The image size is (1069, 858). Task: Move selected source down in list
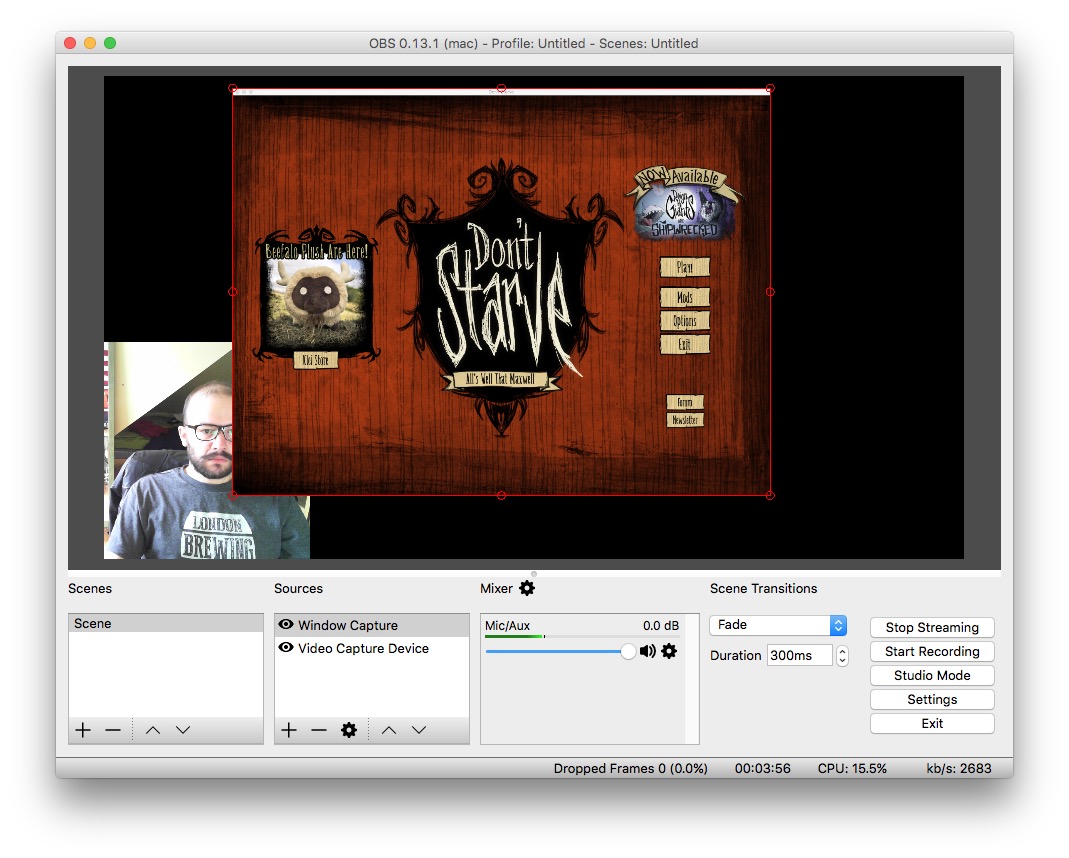(x=419, y=730)
